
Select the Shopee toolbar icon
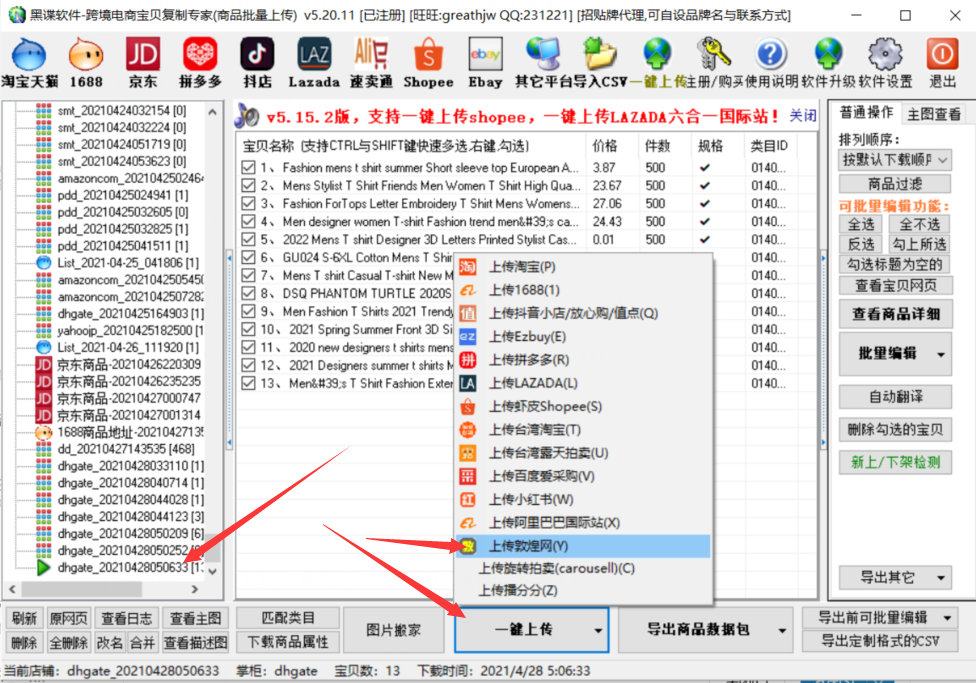coord(428,62)
